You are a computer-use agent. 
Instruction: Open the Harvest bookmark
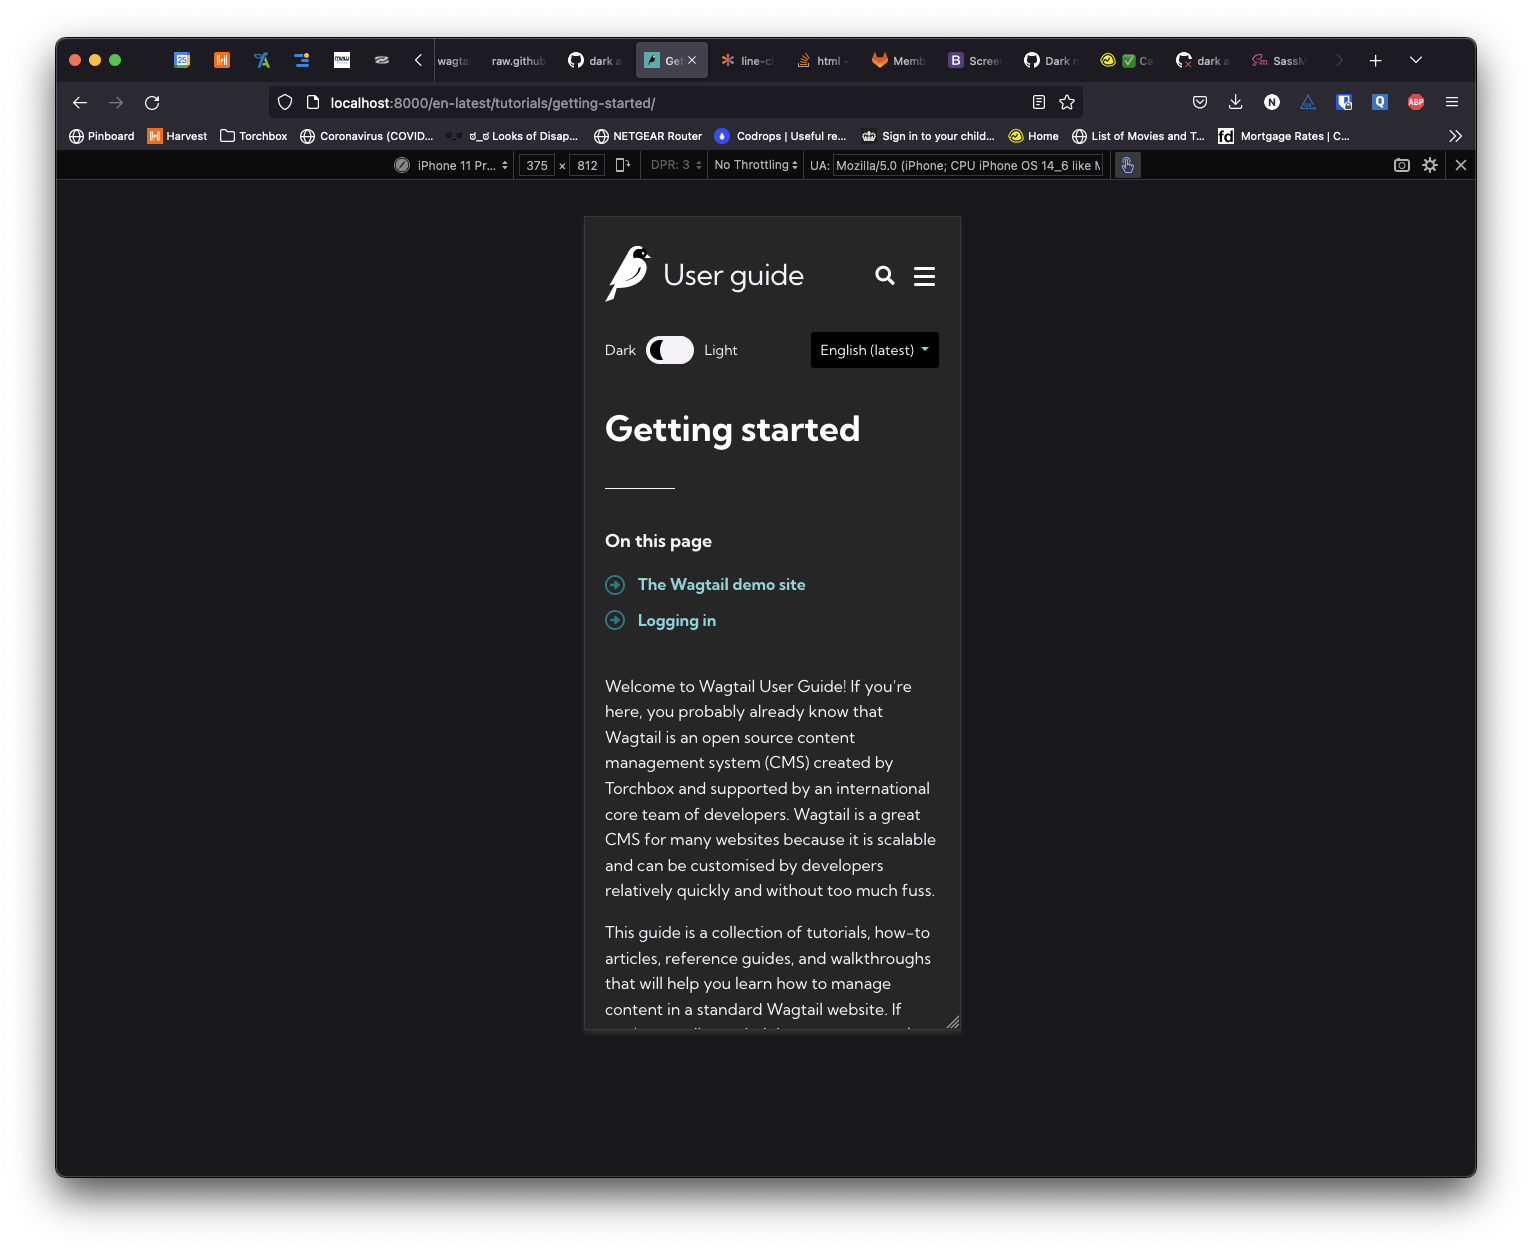pyautogui.click(x=177, y=136)
